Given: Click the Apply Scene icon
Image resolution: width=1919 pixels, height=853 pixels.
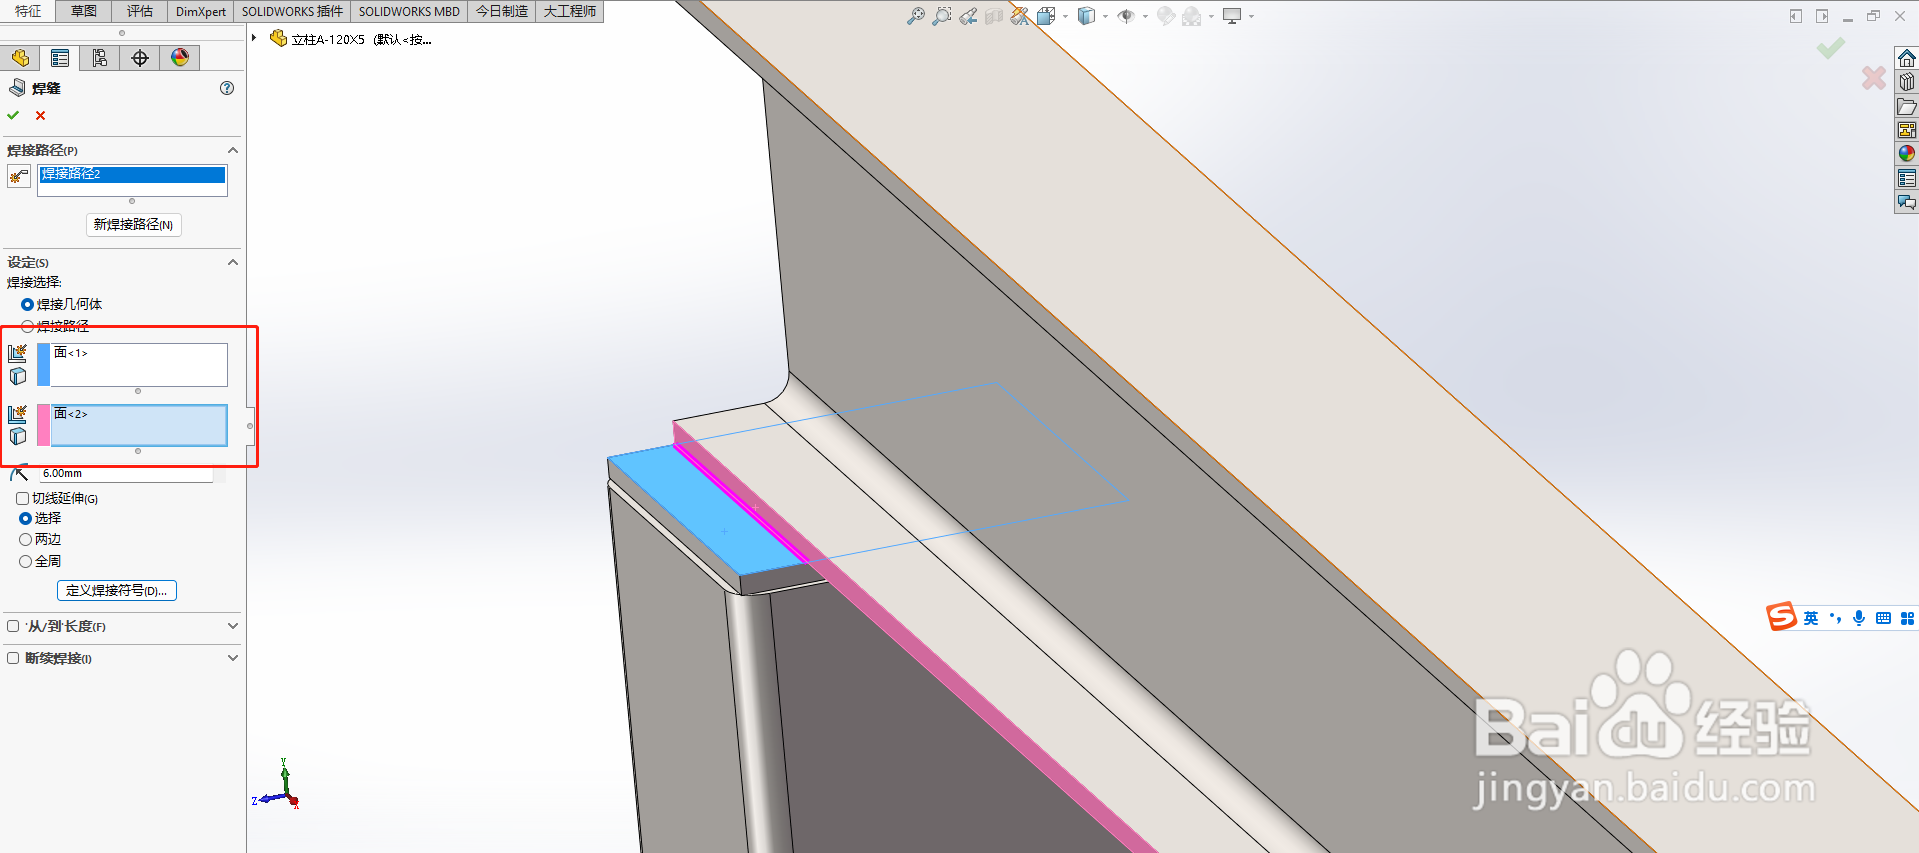Looking at the screenshot, I should (x=1191, y=16).
